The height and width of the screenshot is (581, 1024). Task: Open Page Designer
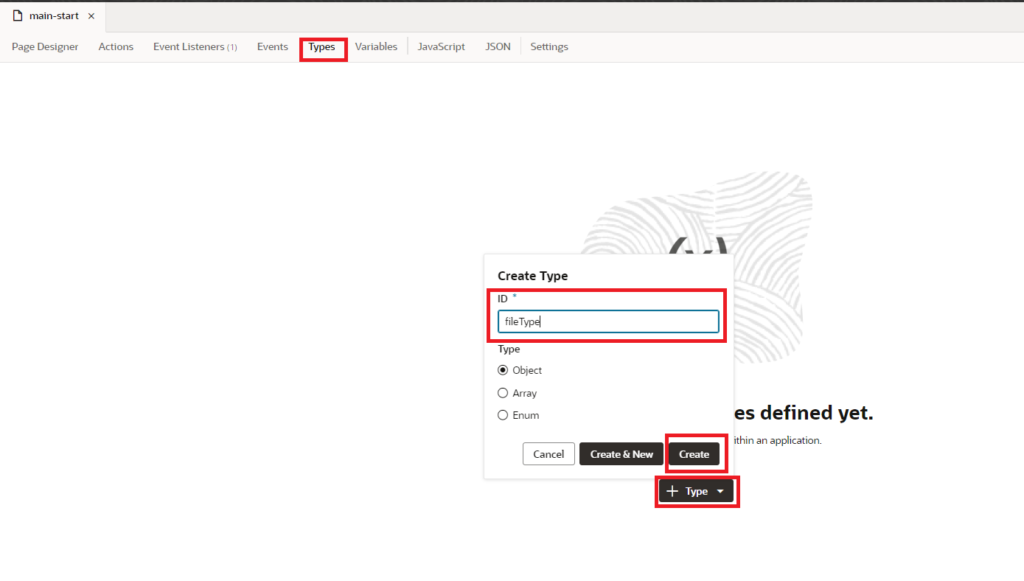click(x=45, y=46)
